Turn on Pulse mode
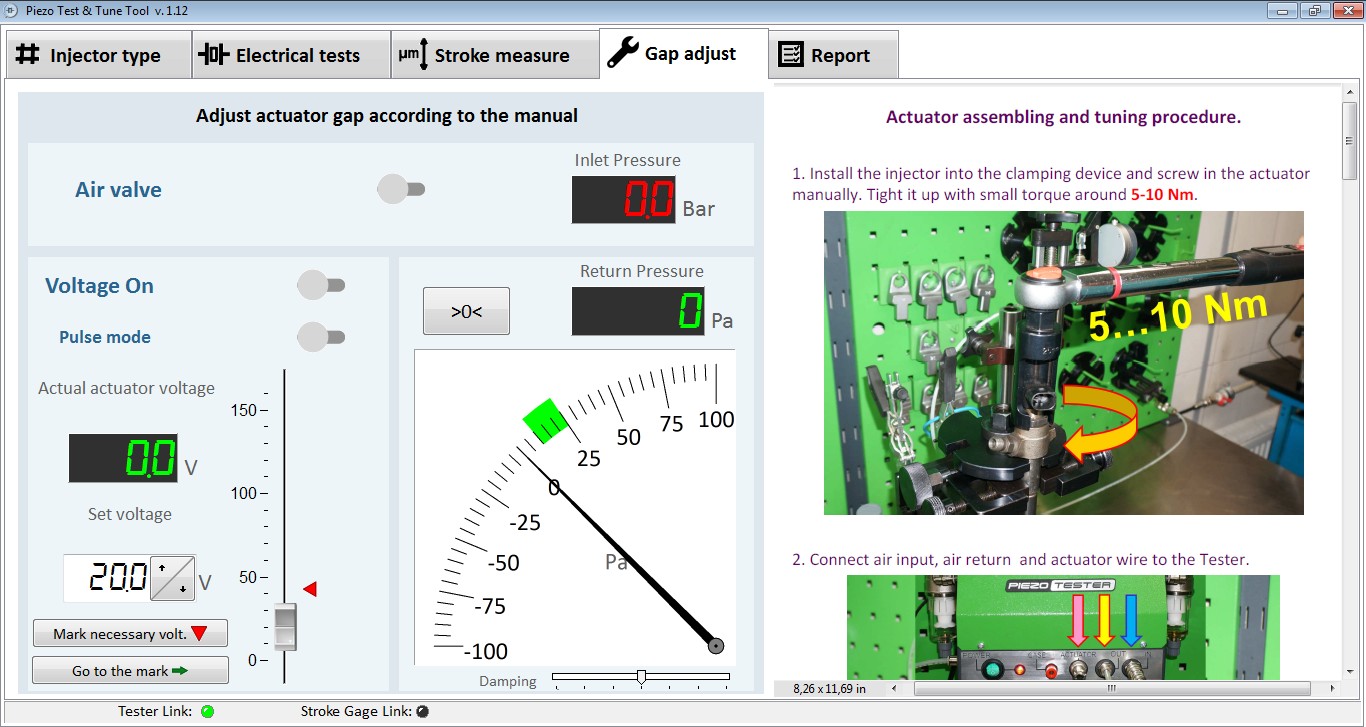 pyautogui.click(x=321, y=337)
